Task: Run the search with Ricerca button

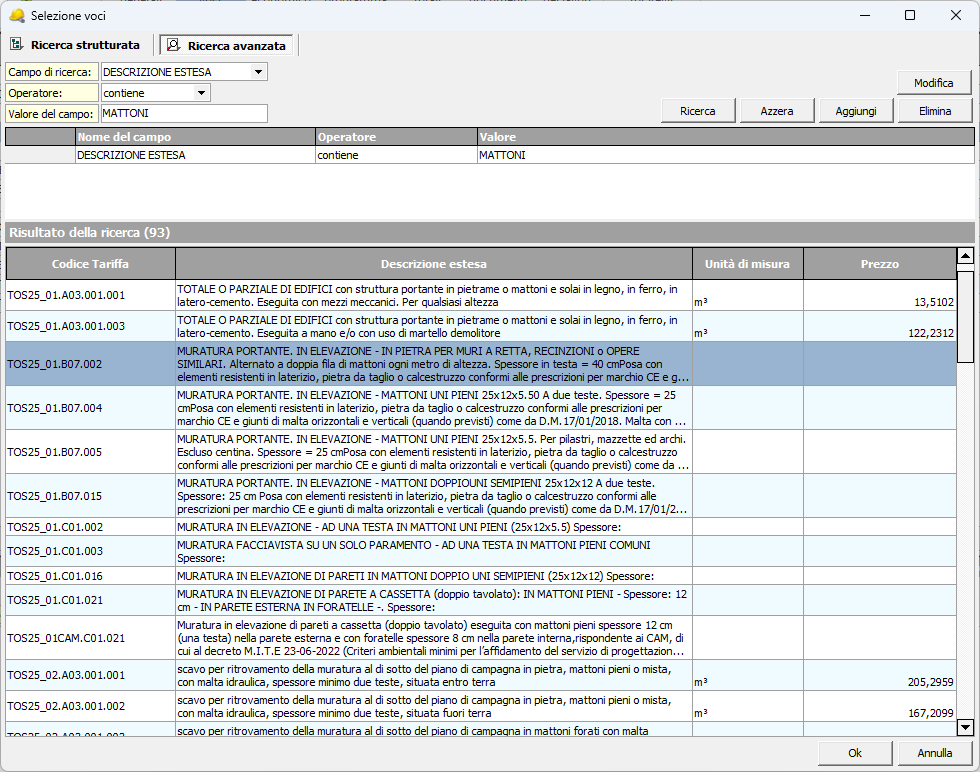Action: [698, 111]
